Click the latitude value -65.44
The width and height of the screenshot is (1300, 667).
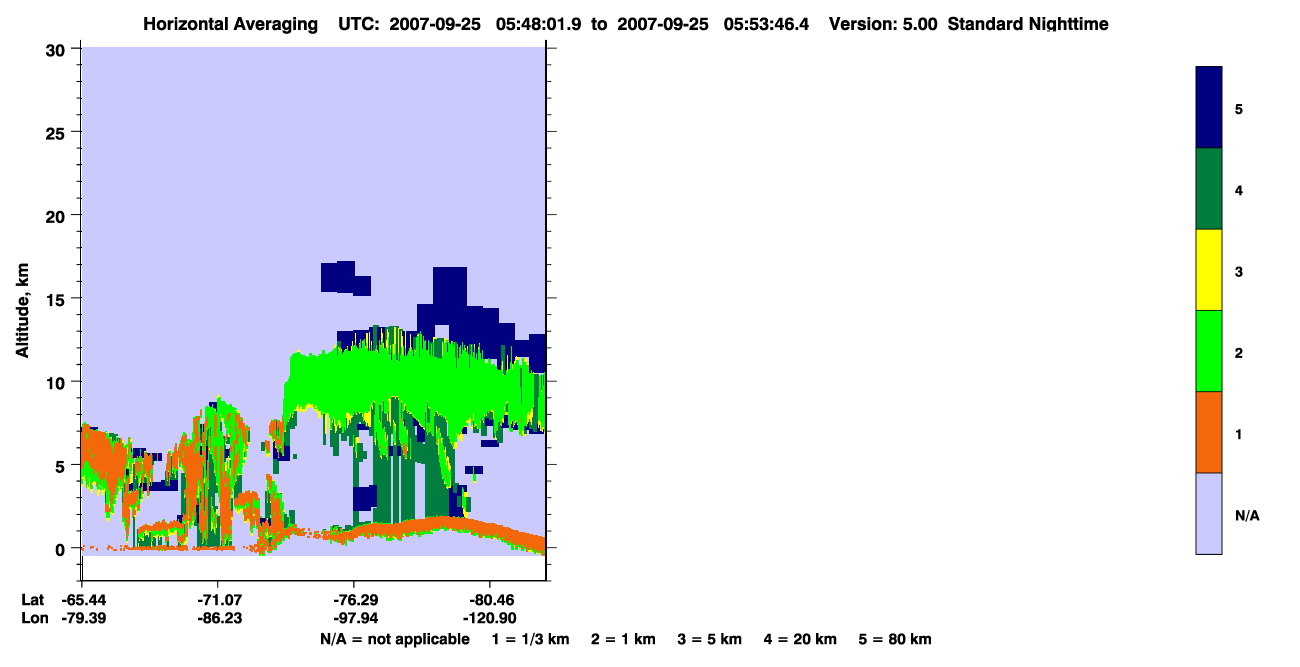[82, 600]
